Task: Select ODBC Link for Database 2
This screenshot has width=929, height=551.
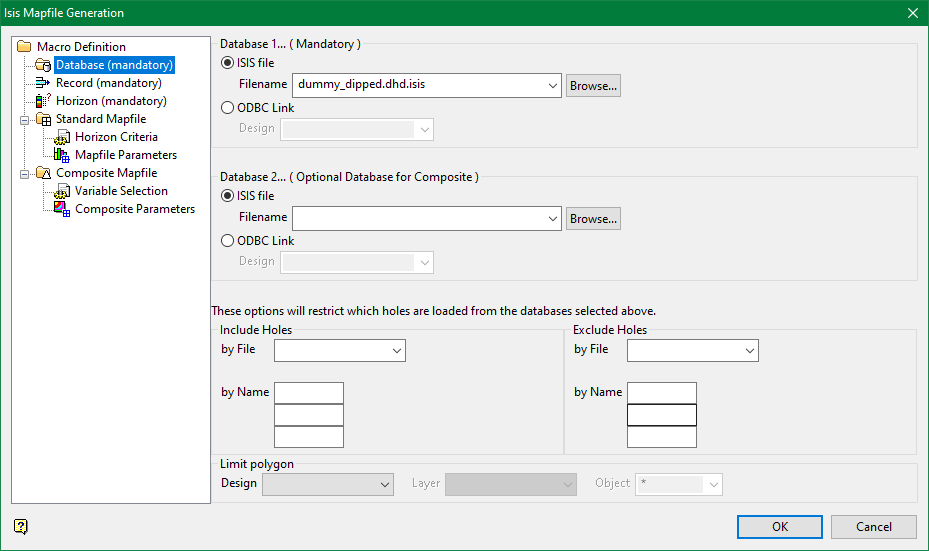Action: pos(229,241)
